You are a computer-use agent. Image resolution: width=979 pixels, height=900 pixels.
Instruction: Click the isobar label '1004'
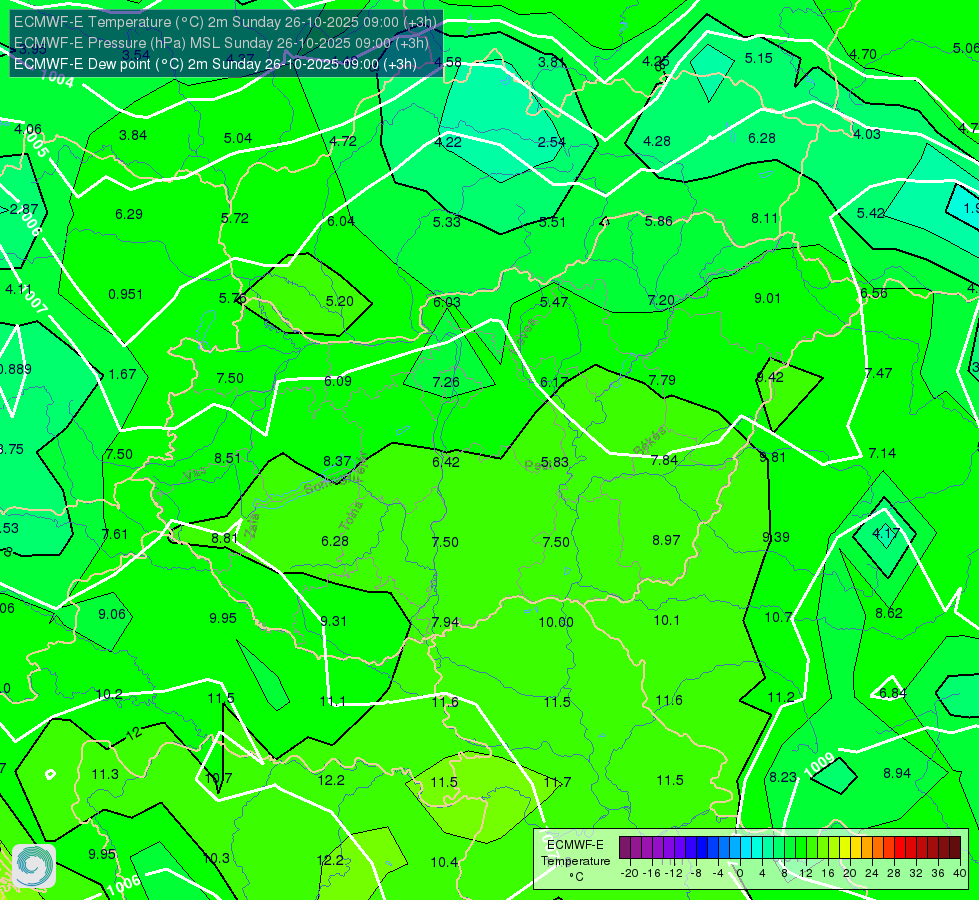tap(56, 79)
